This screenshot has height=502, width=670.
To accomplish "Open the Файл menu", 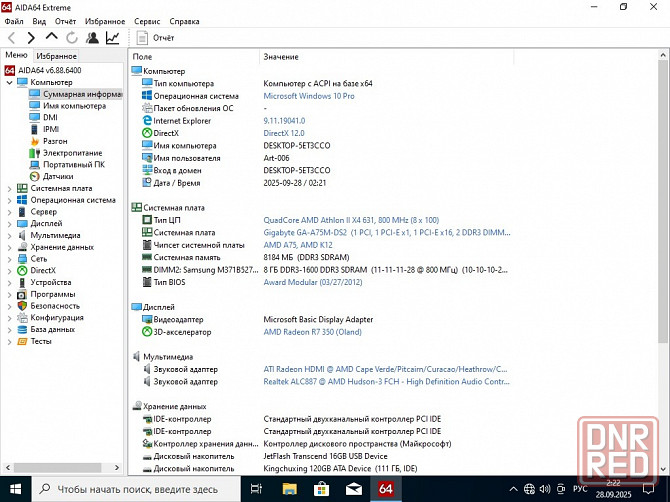I will click(15, 20).
